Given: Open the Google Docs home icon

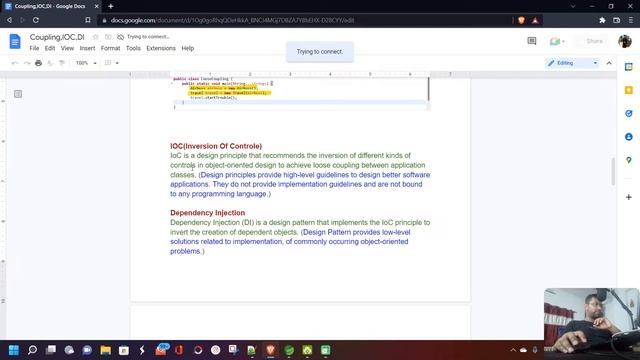Looking at the screenshot, I should [x=15, y=41].
